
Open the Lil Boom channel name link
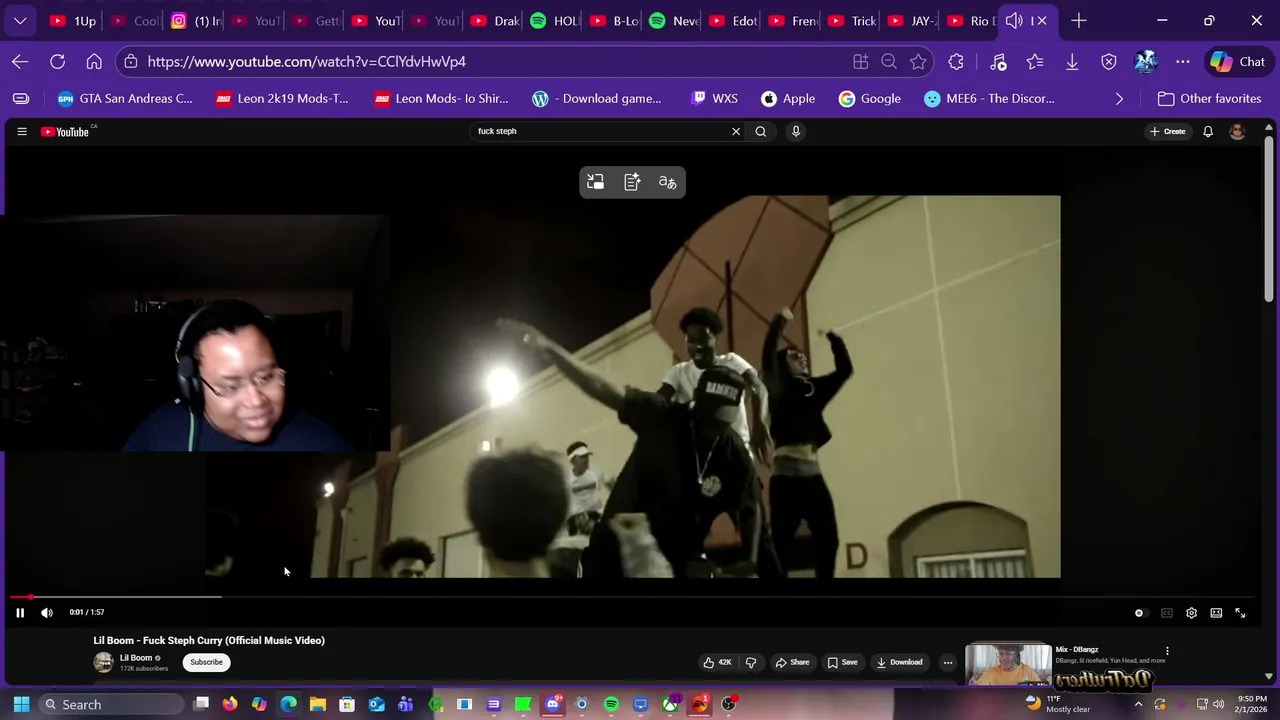[x=136, y=658]
